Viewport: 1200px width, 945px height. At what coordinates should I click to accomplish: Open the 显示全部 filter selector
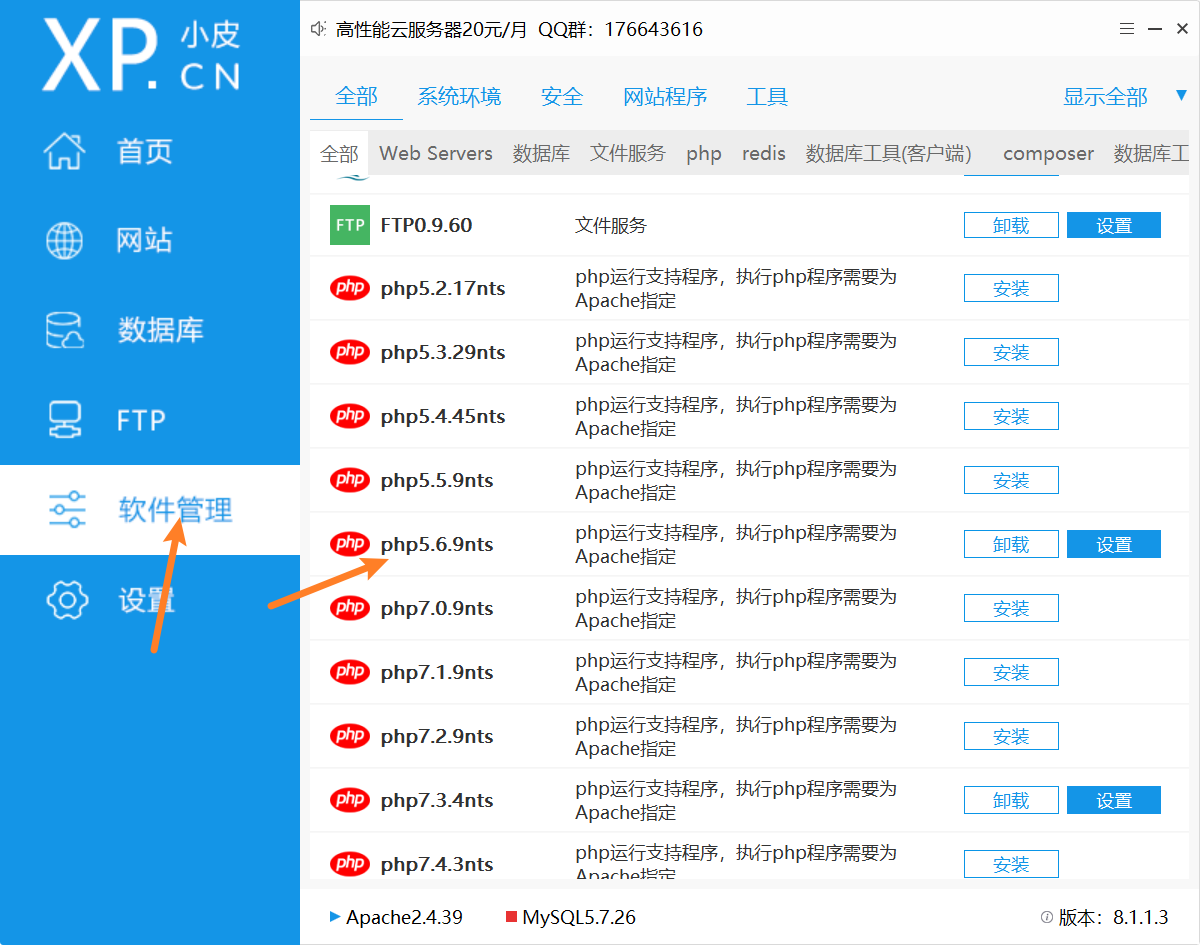point(1105,97)
